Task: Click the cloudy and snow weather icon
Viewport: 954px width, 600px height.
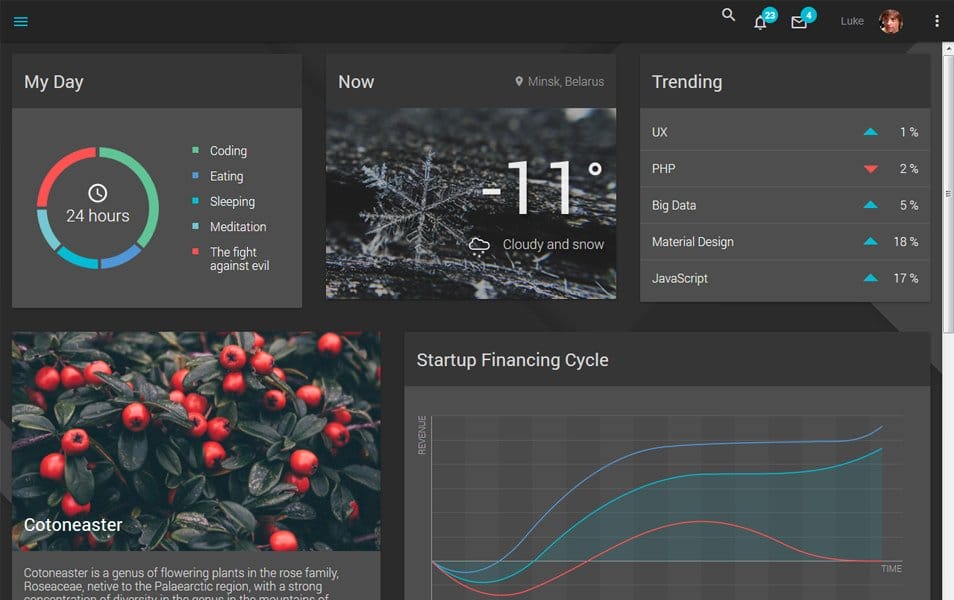Action: pos(482,243)
